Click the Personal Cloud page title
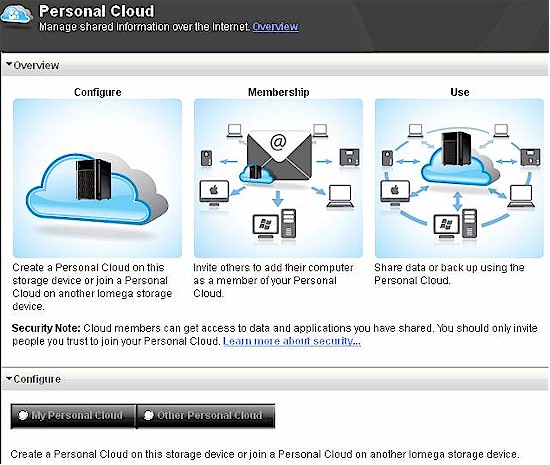 (x=96, y=11)
